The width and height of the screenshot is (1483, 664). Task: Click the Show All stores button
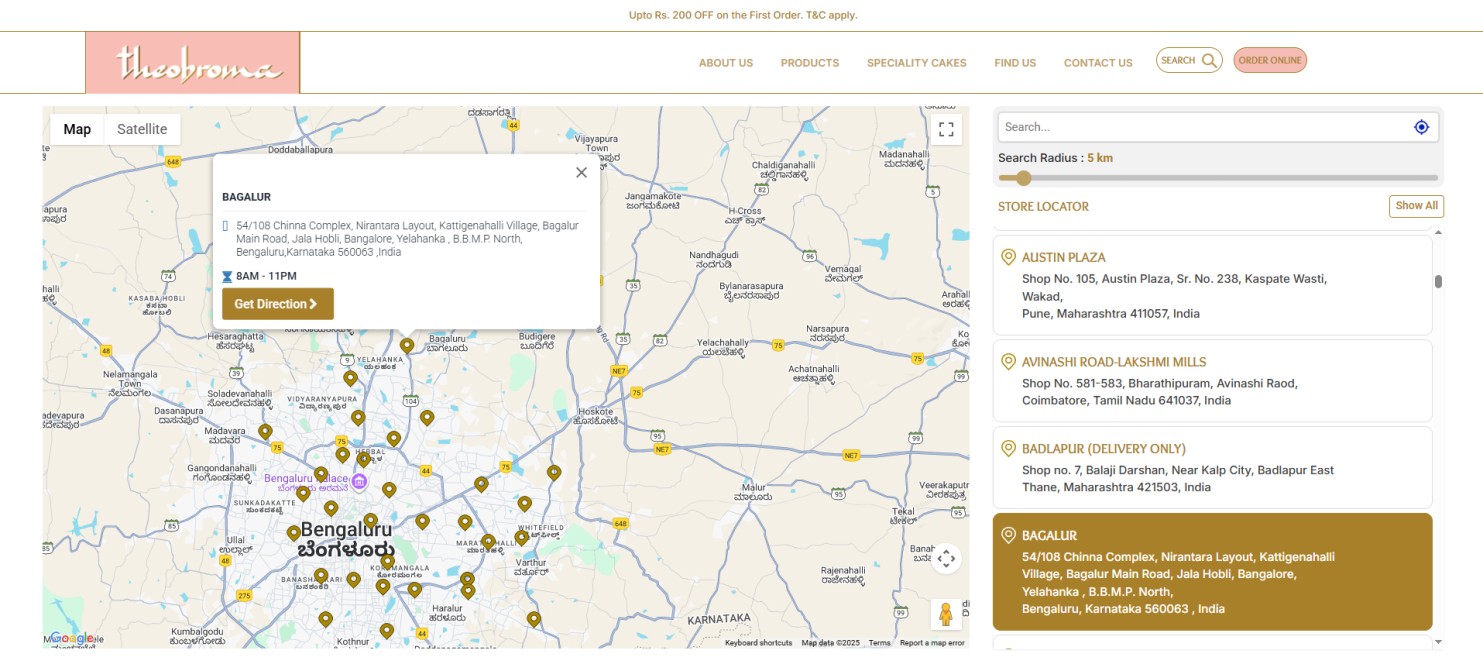point(1416,205)
